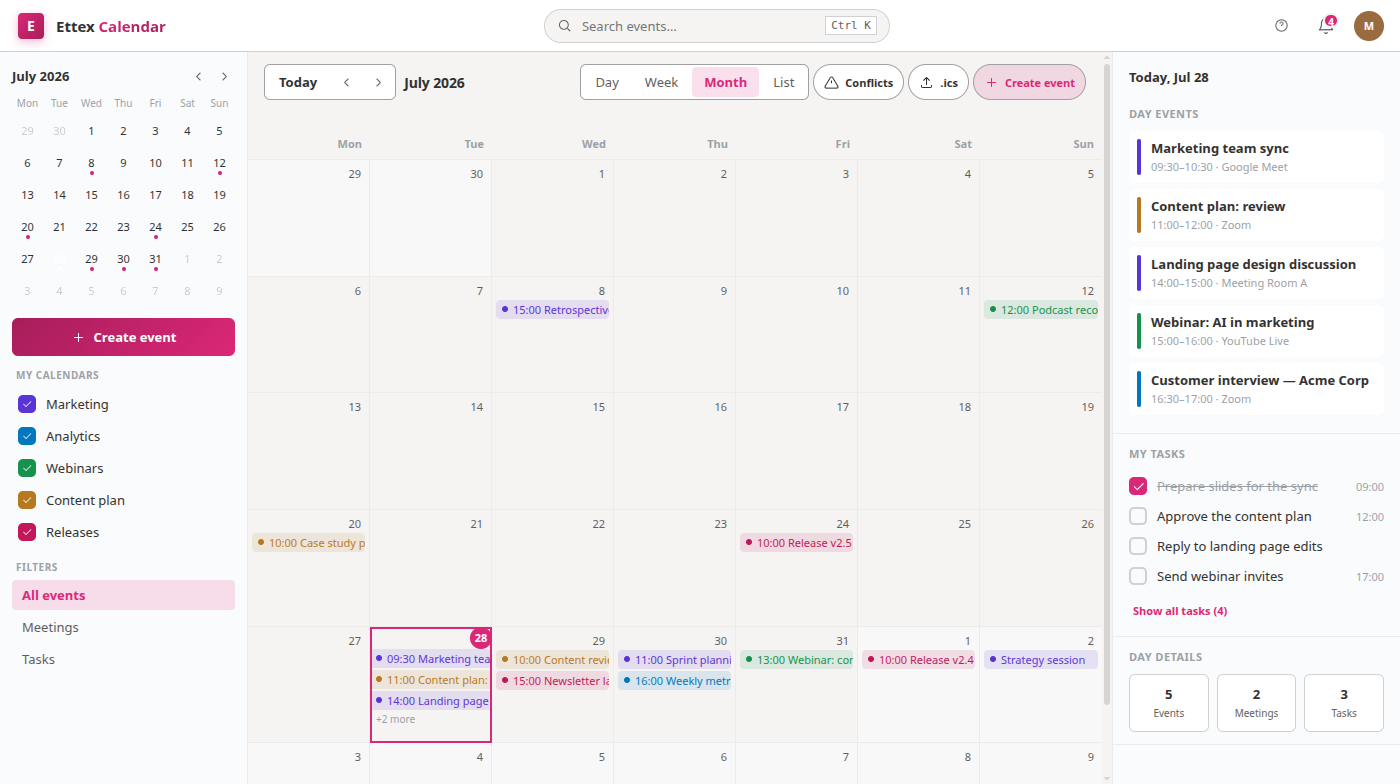Click the sidebar Create event button
1400x784 pixels.
123,337
